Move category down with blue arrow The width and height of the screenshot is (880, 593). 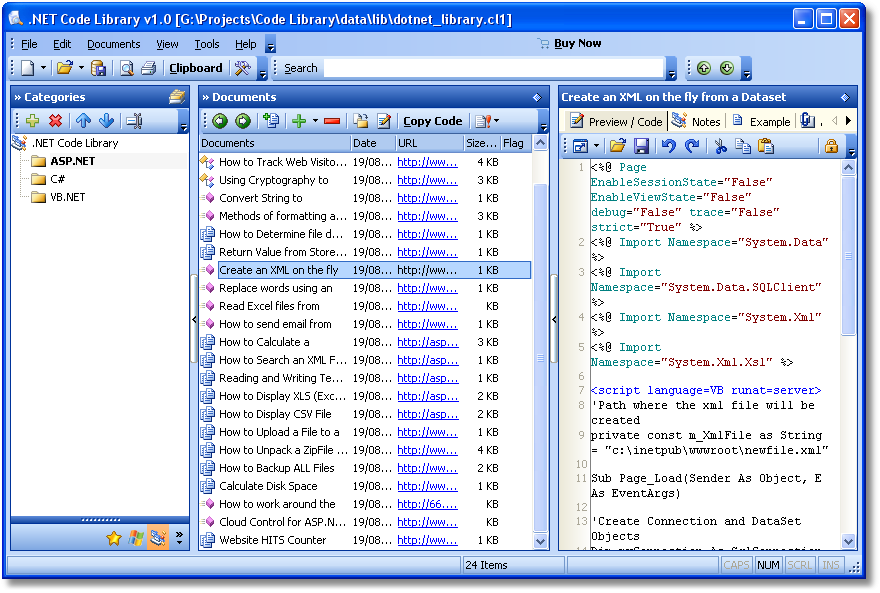106,121
